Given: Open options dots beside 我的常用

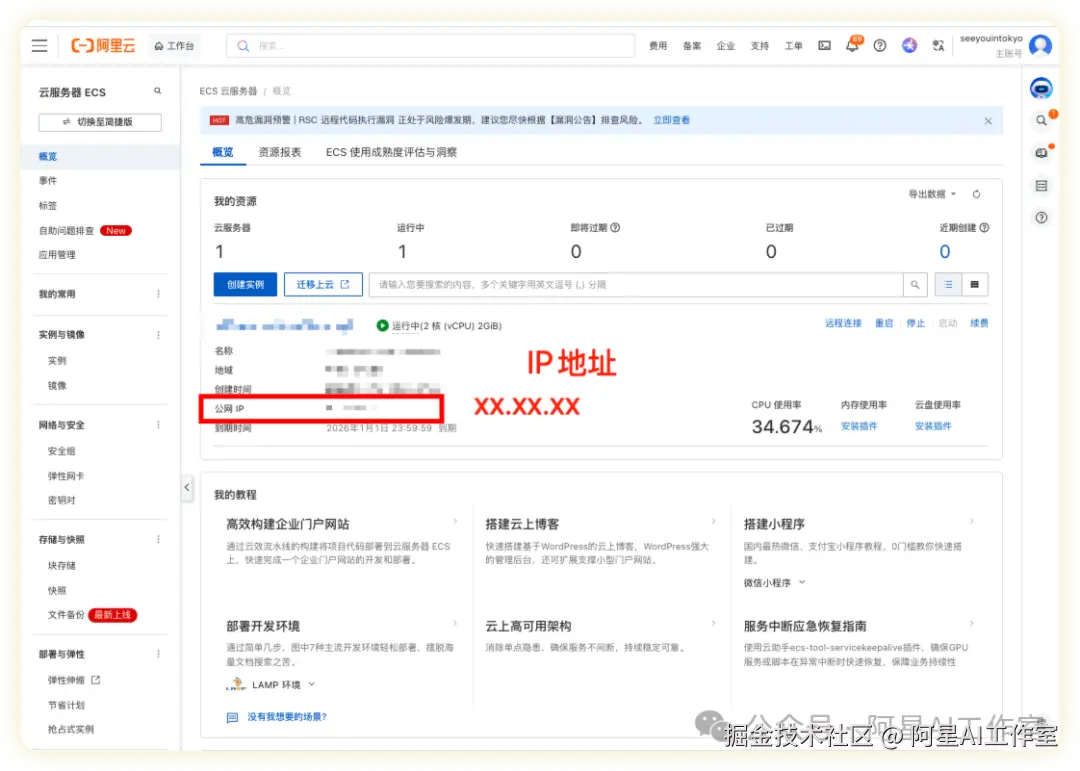Looking at the screenshot, I should 158,294.
